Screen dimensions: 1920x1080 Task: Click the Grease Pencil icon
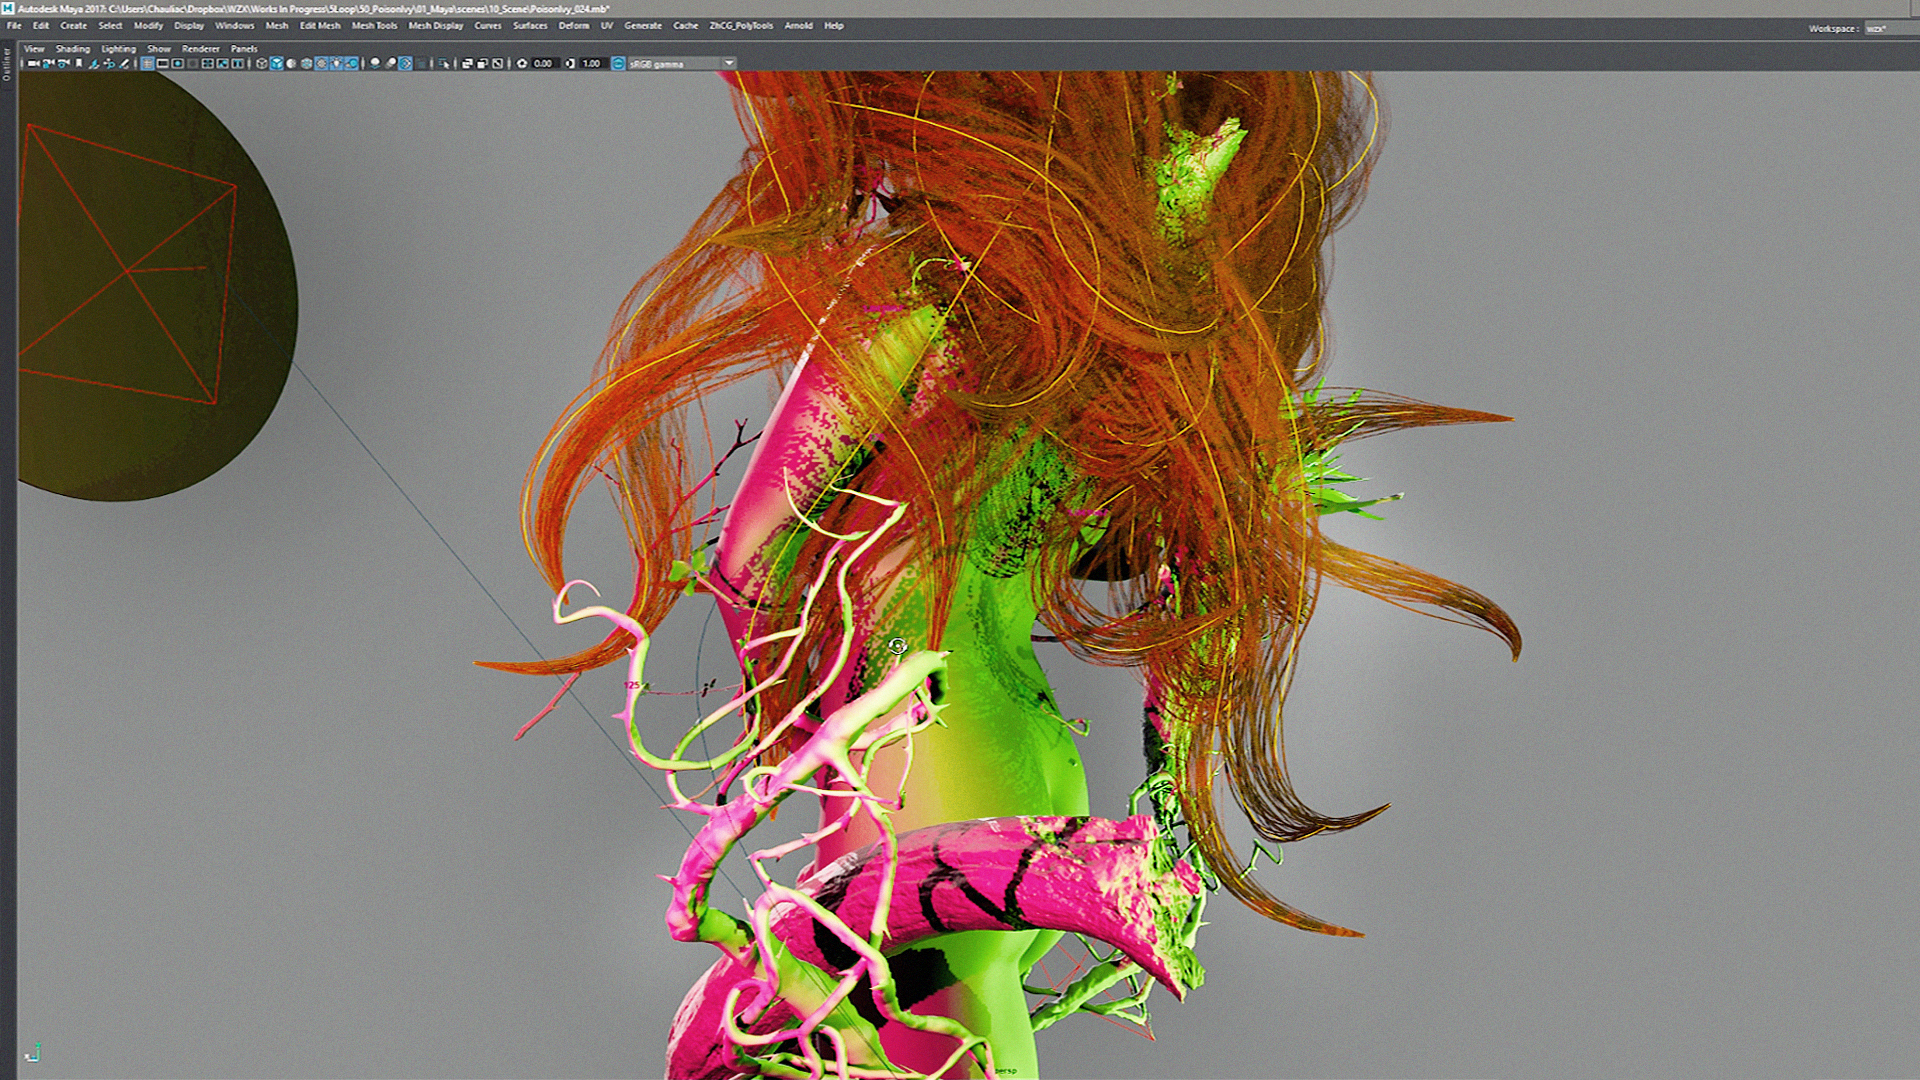[124, 63]
